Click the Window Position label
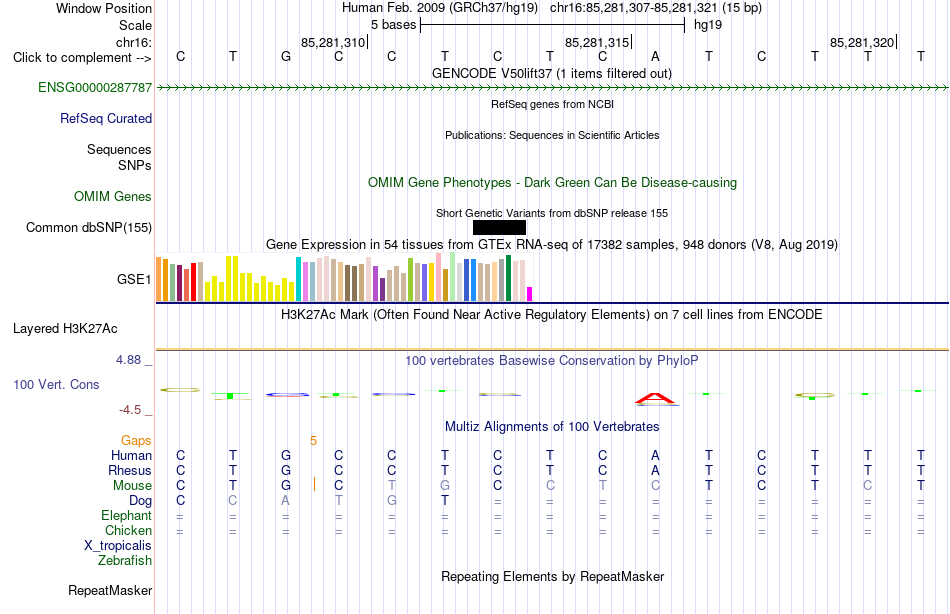 pyautogui.click(x=104, y=8)
